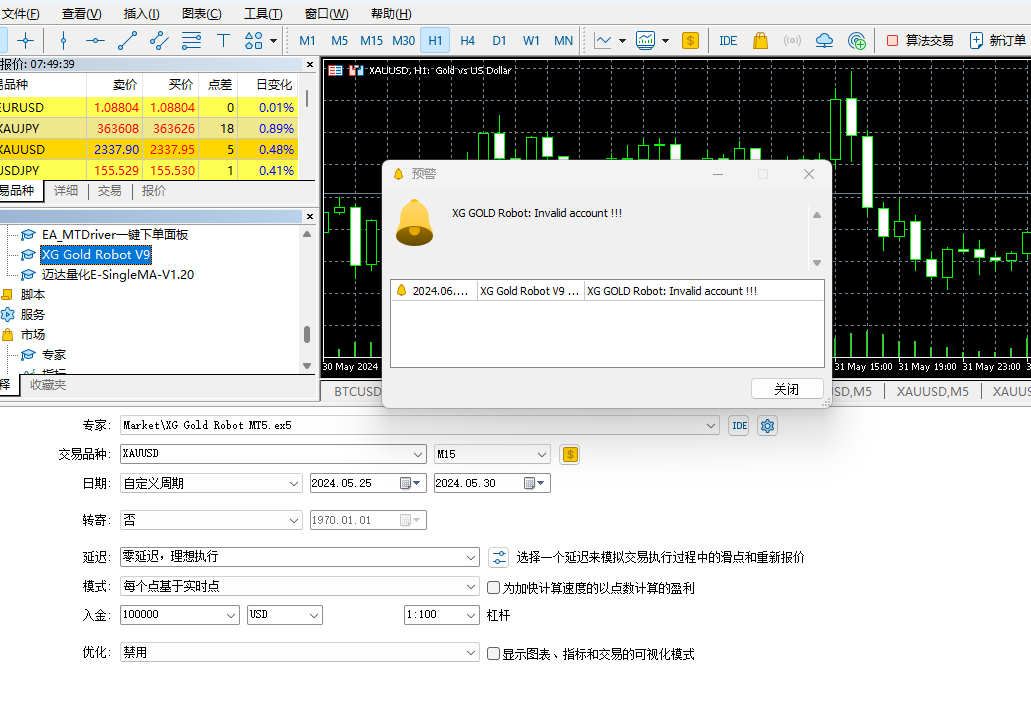
Task: Switch chart to M1 timeframe
Action: (x=307, y=41)
